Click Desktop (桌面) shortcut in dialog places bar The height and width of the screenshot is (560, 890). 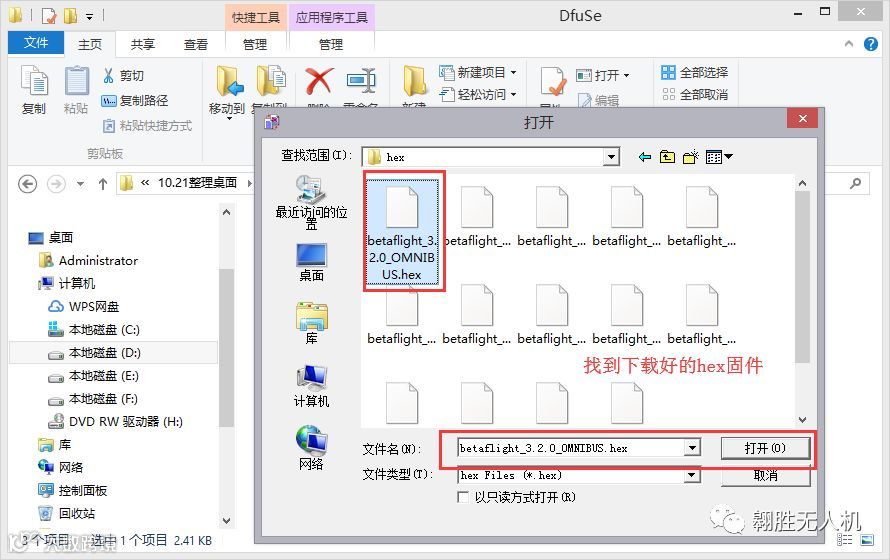click(311, 263)
